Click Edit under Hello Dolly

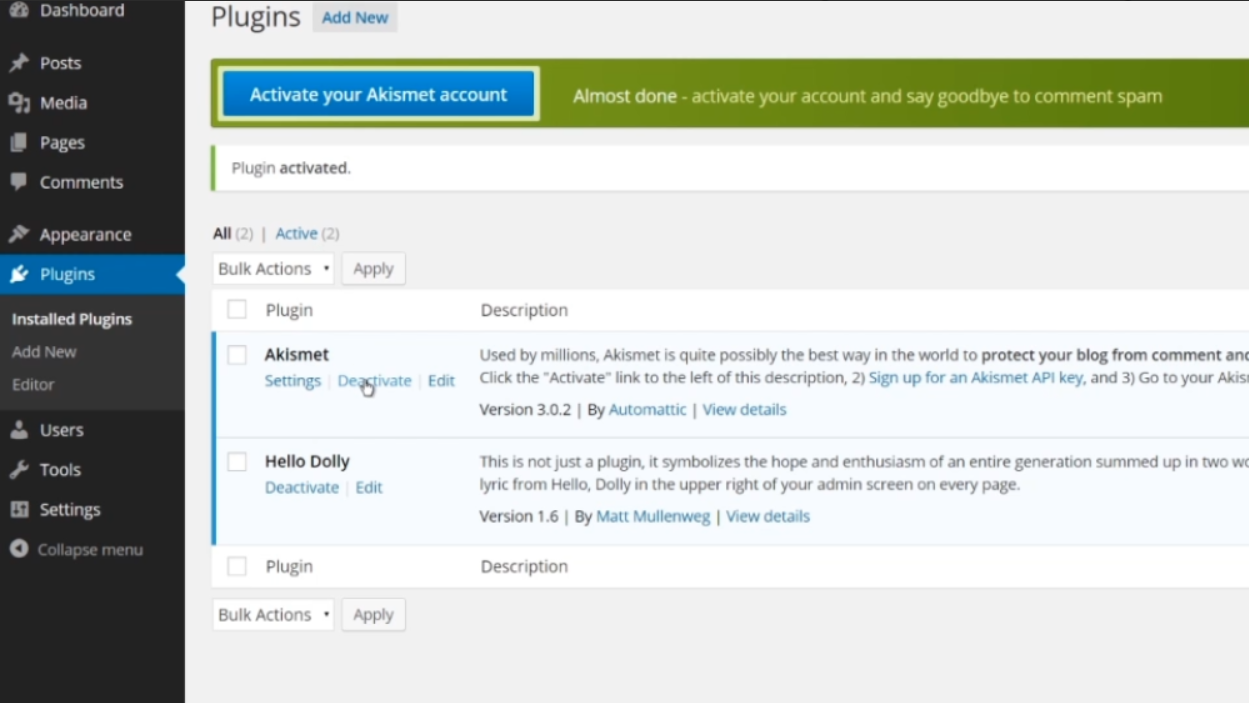(369, 488)
